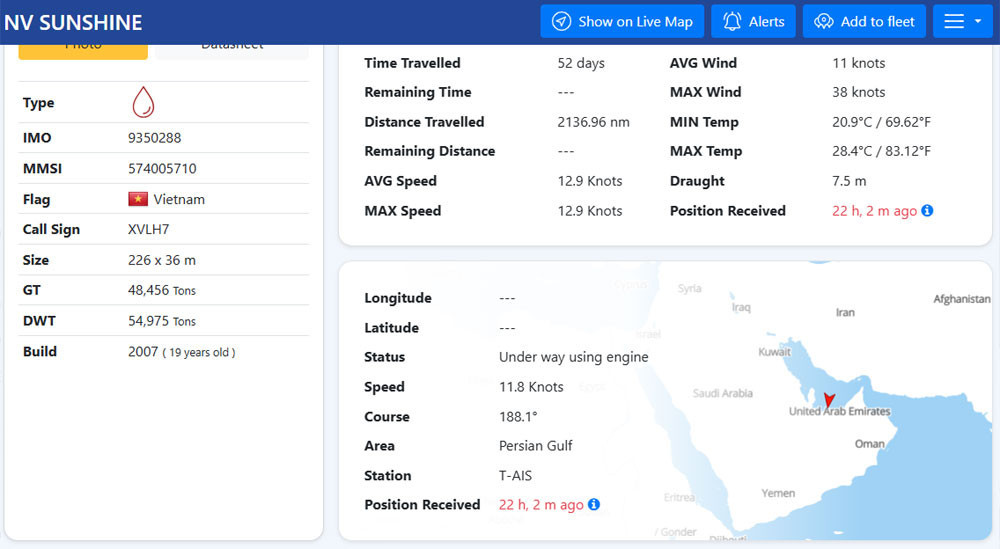Click the NV SUNSHINE vessel title
Image resolution: width=1000 pixels, height=549 pixels.
coord(73,22)
